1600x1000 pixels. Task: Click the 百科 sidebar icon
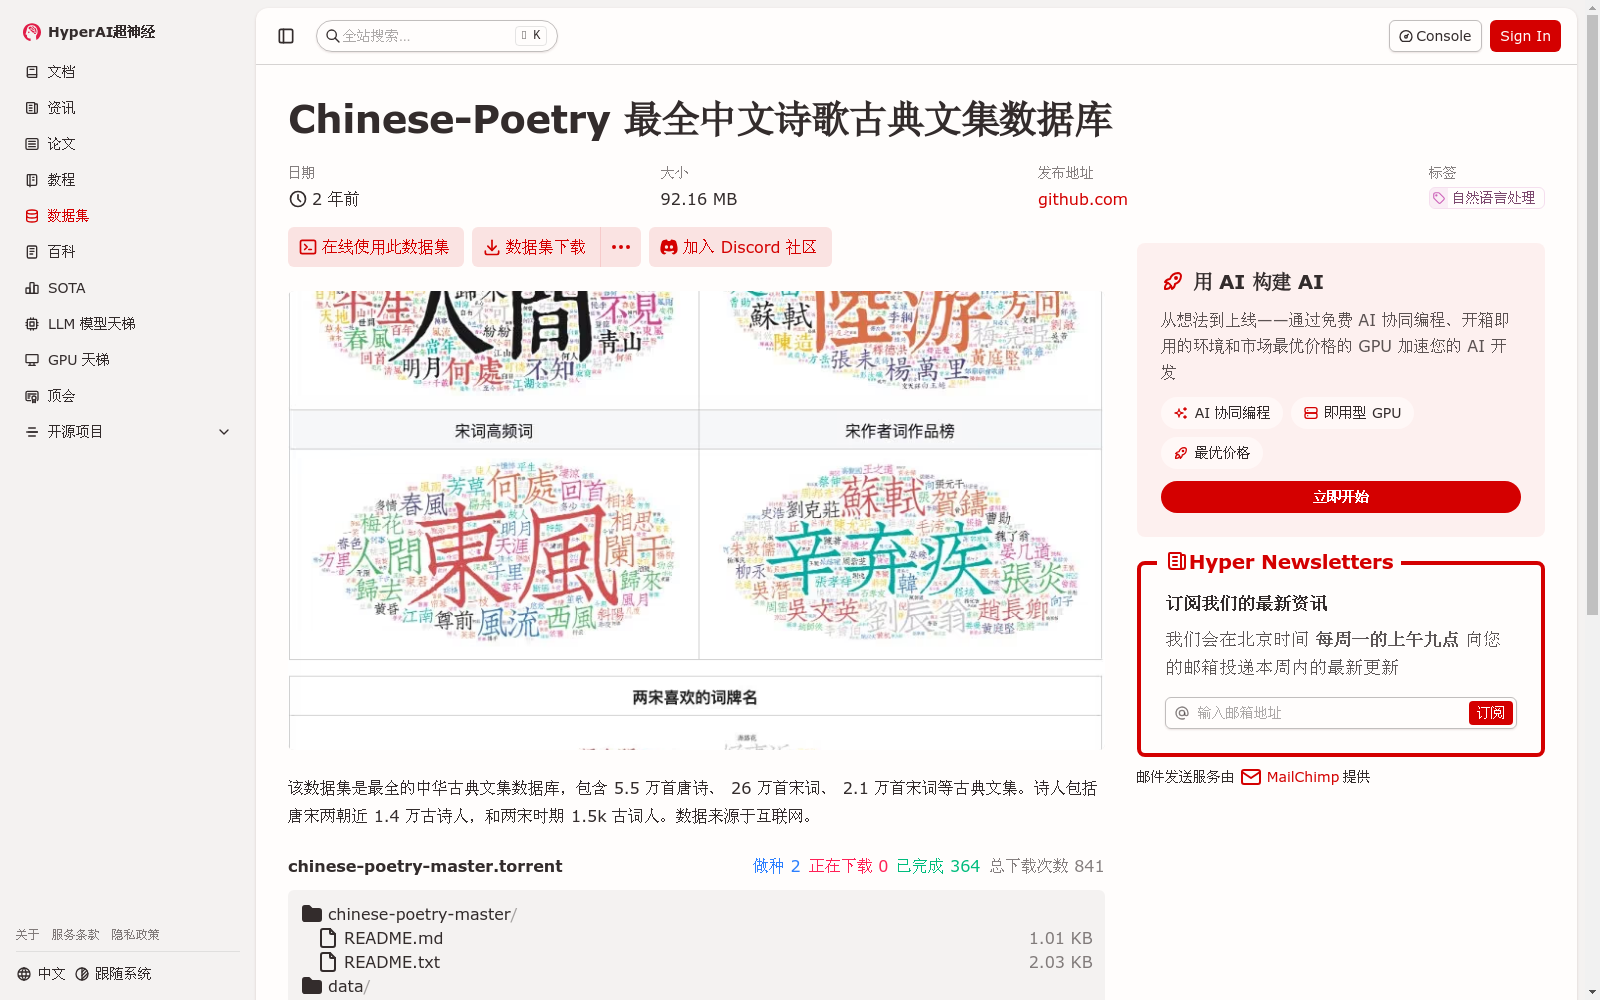(32, 251)
